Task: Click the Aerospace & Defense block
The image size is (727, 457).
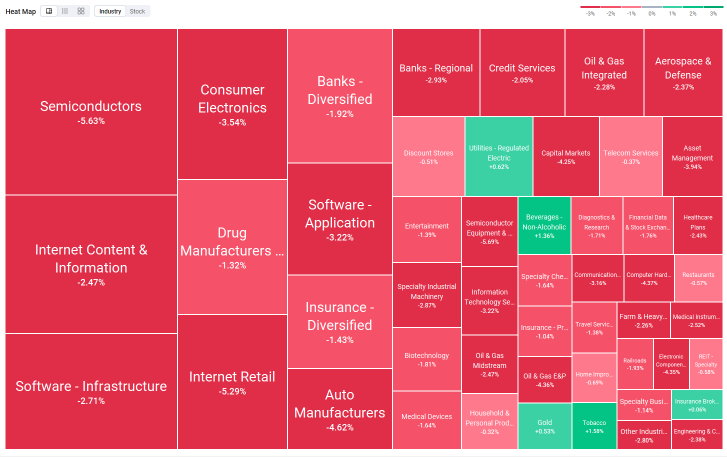Action: pyautogui.click(x=683, y=72)
